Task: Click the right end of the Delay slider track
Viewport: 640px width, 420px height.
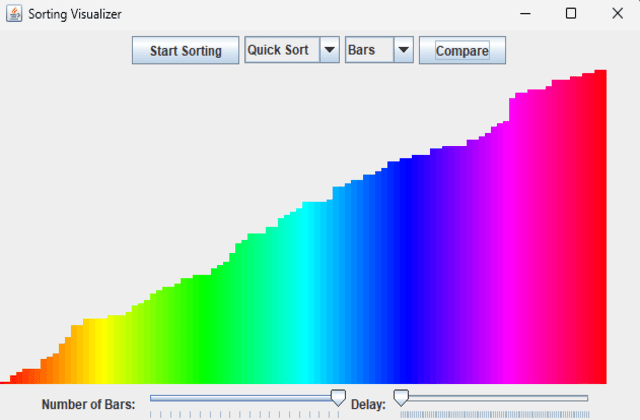Action: (x=586, y=398)
